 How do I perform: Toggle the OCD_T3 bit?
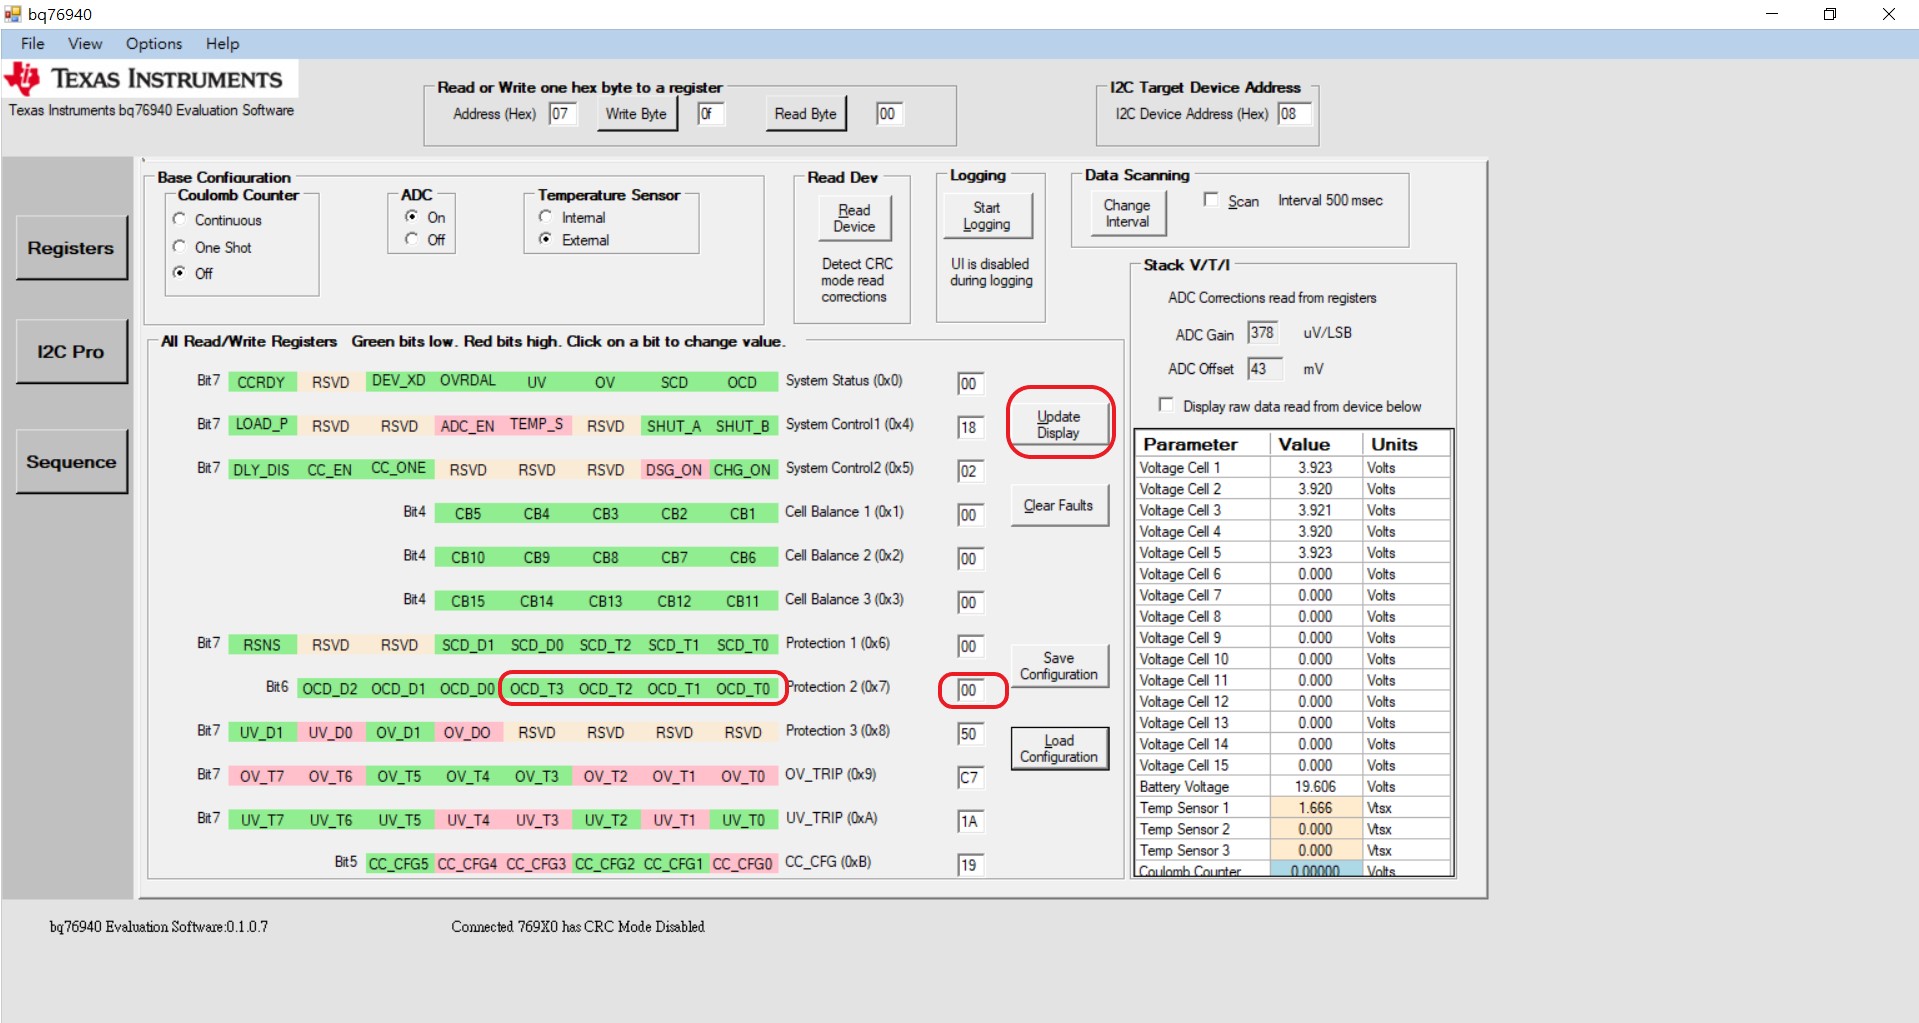[x=537, y=689]
